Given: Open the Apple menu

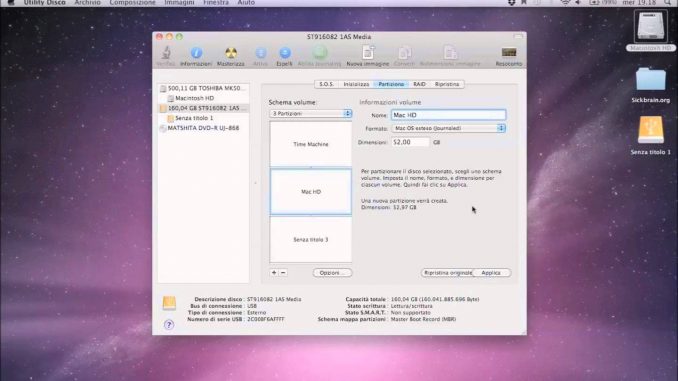Looking at the screenshot, I should coord(11,3).
